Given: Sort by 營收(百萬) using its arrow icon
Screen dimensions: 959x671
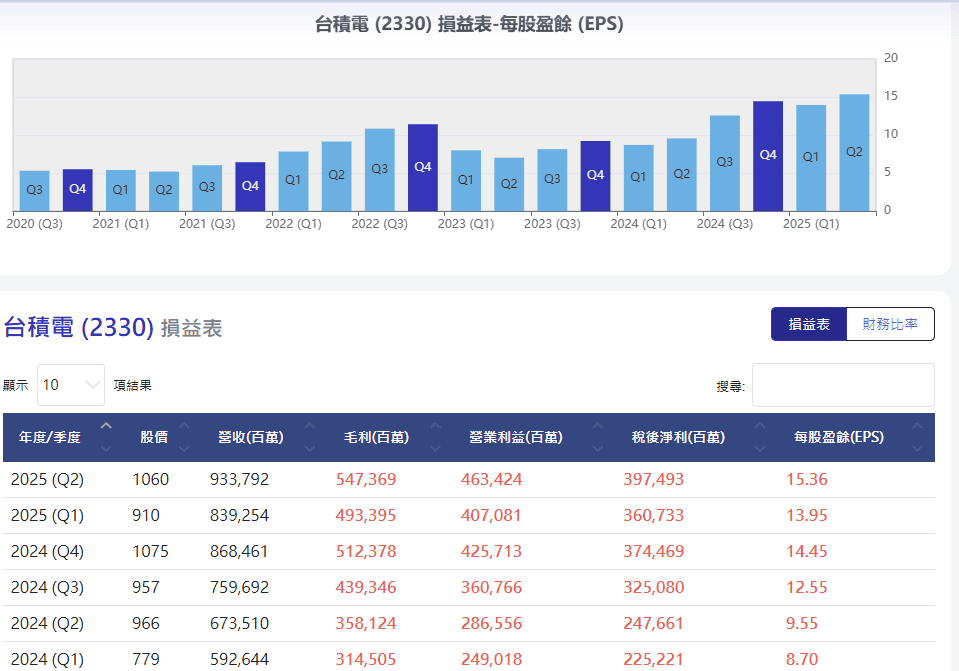Looking at the screenshot, I should (x=309, y=437).
